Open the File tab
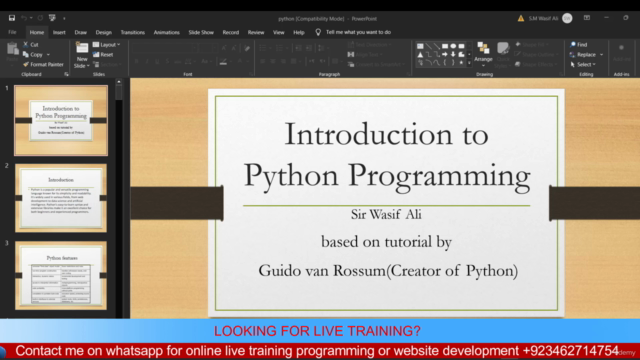Viewport: 640px width, 360px height. click(x=12, y=32)
